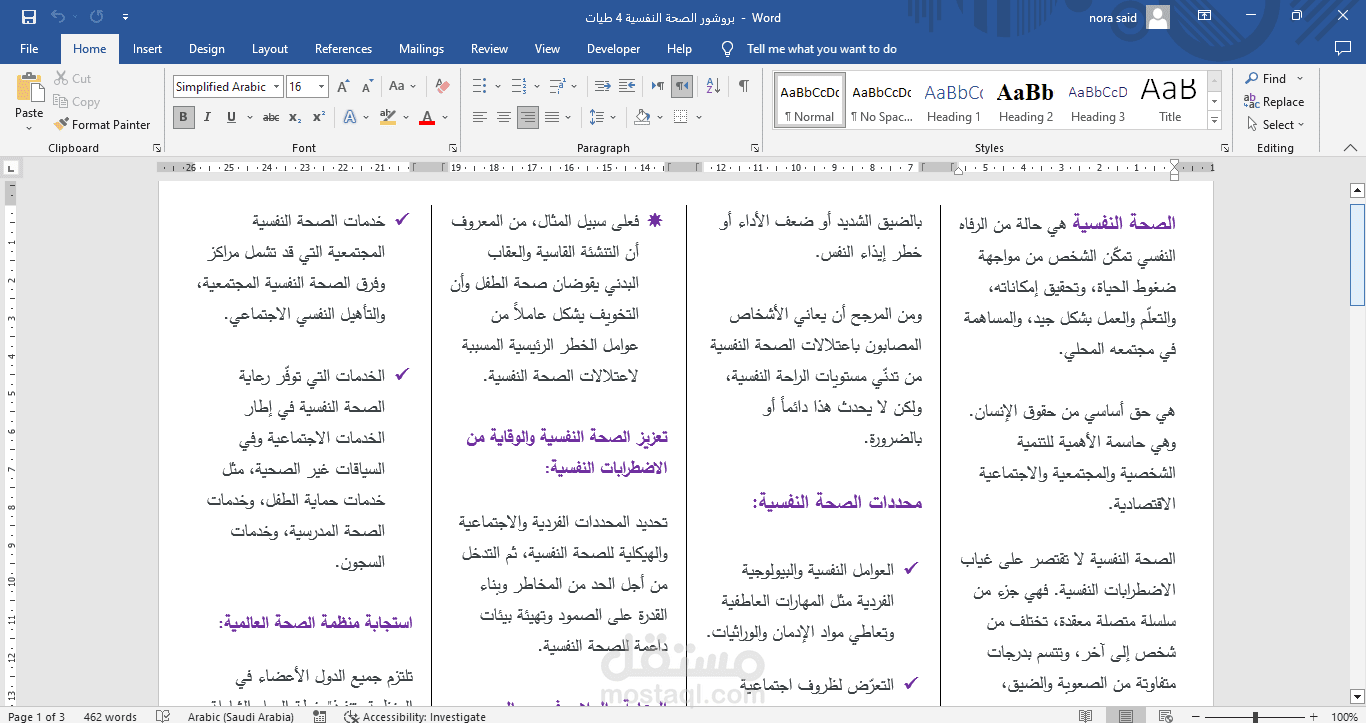Open the File menu
1366x723 pixels.
click(x=29, y=49)
